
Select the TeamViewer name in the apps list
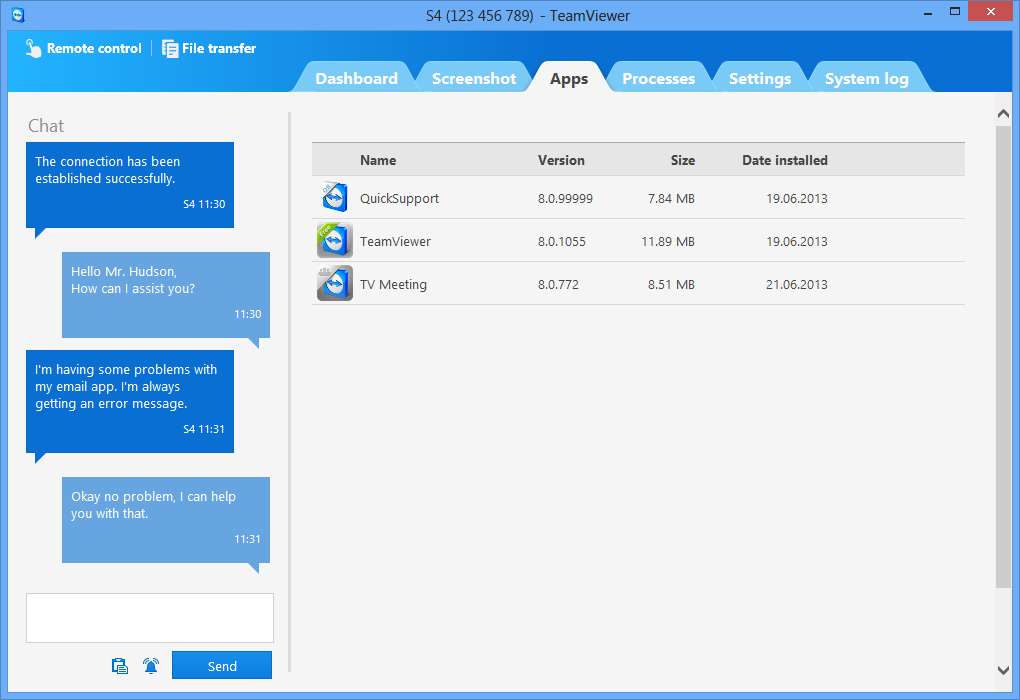[x=396, y=241]
